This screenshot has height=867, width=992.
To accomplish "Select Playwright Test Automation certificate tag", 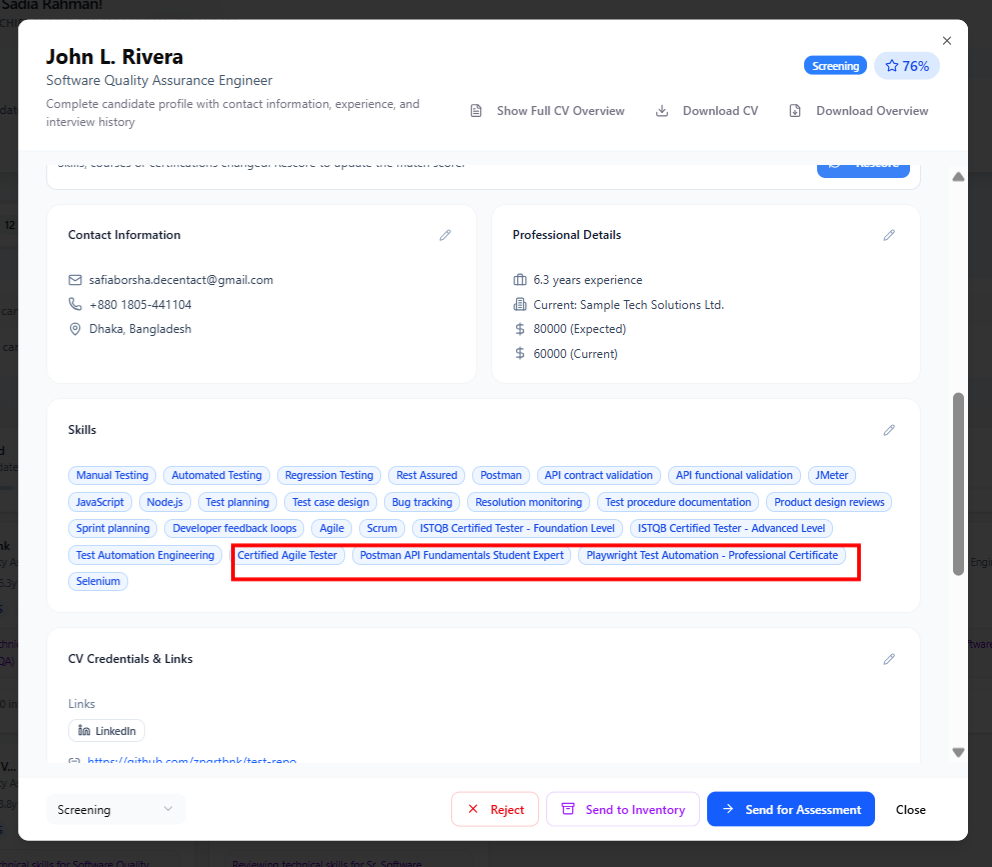I will (x=712, y=556).
